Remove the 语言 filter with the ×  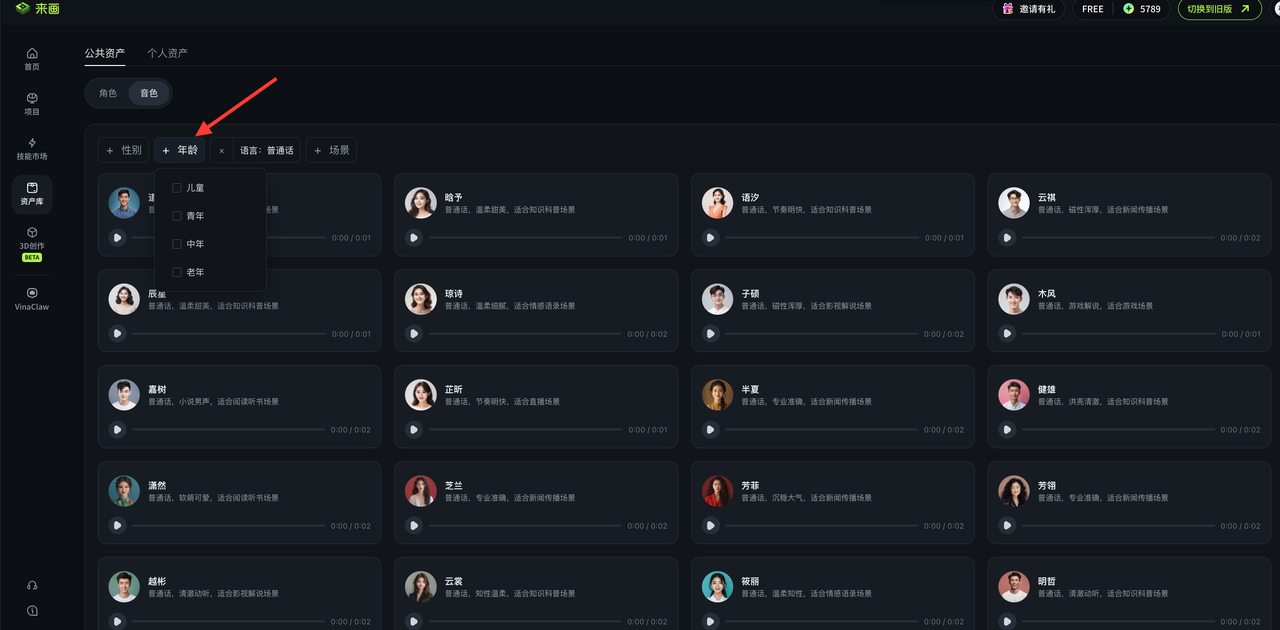tap(221, 151)
